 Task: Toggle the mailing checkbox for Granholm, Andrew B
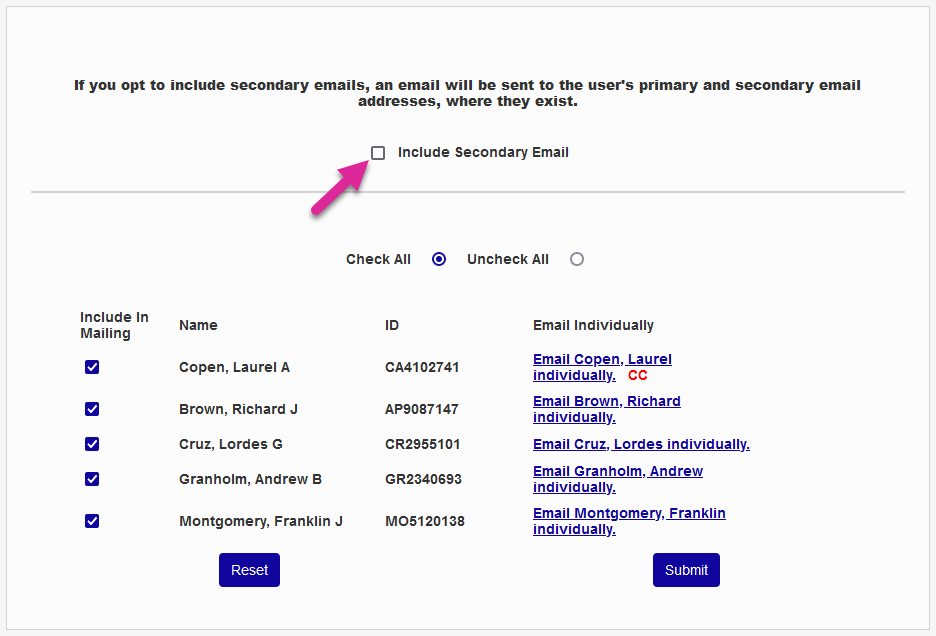92,479
